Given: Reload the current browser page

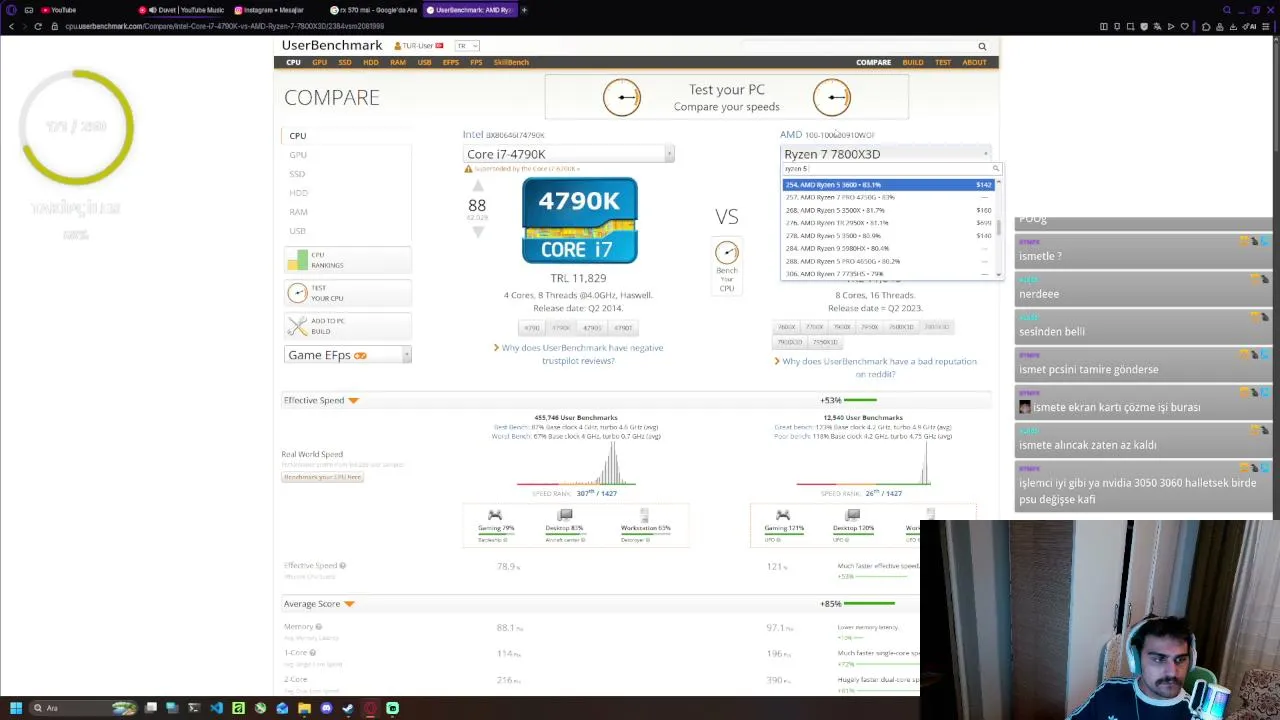Looking at the screenshot, I should coord(38,26).
